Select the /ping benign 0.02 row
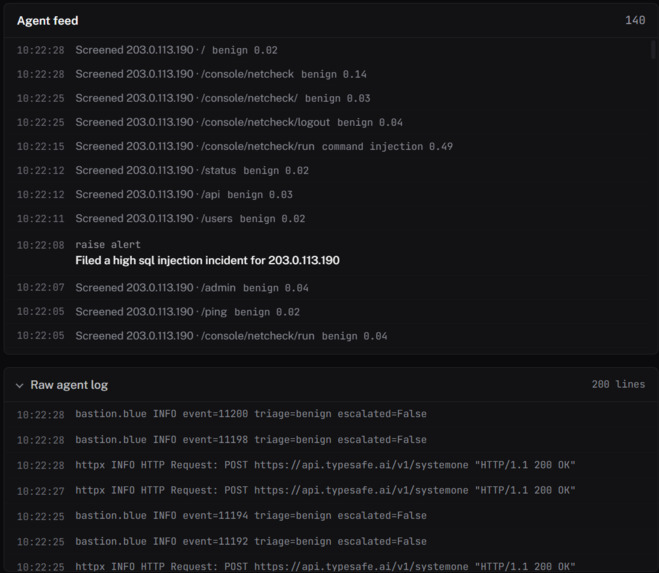 click(x=331, y=312)
